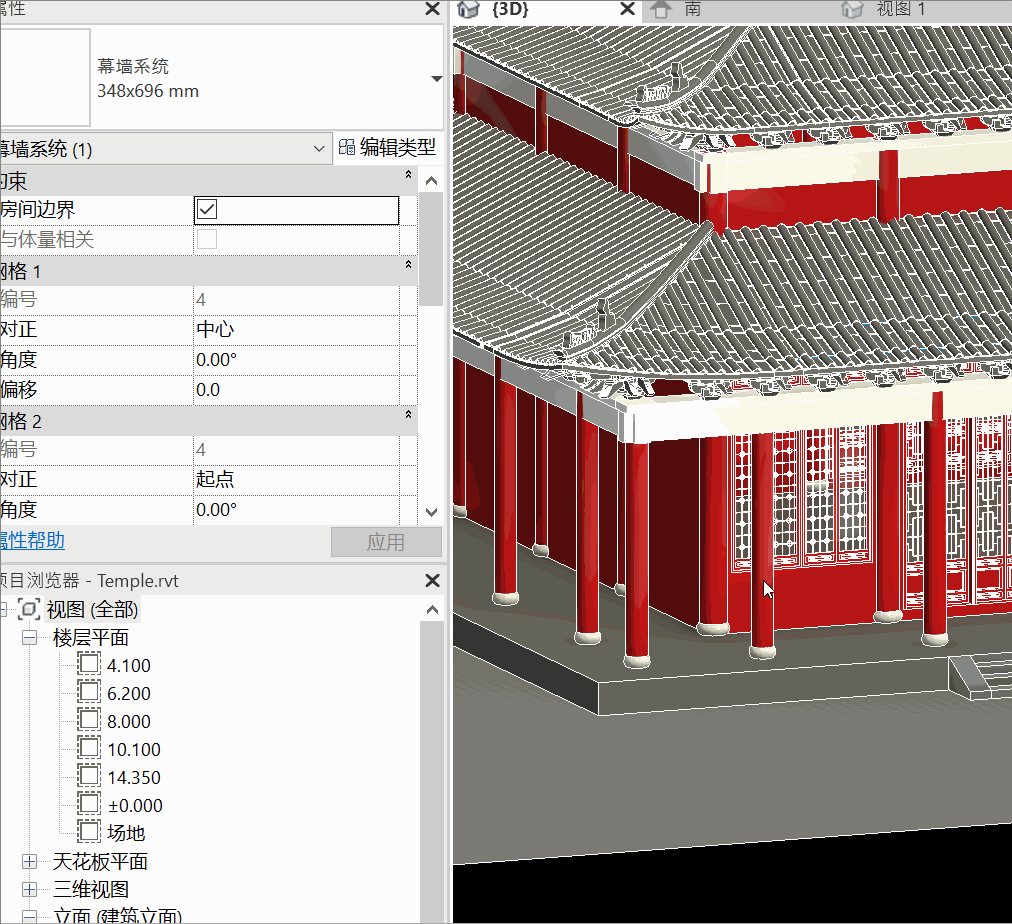Click the floor plan icon beside 14.350

(88, 777)
